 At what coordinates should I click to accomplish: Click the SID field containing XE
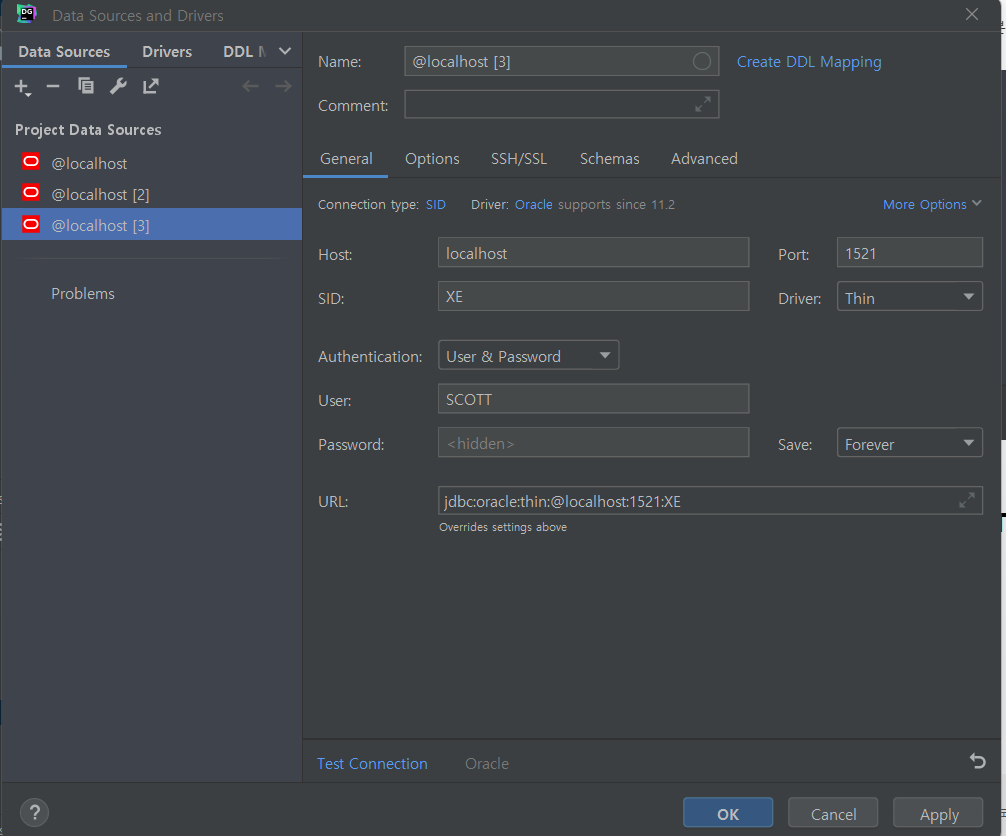pos(593,296)
